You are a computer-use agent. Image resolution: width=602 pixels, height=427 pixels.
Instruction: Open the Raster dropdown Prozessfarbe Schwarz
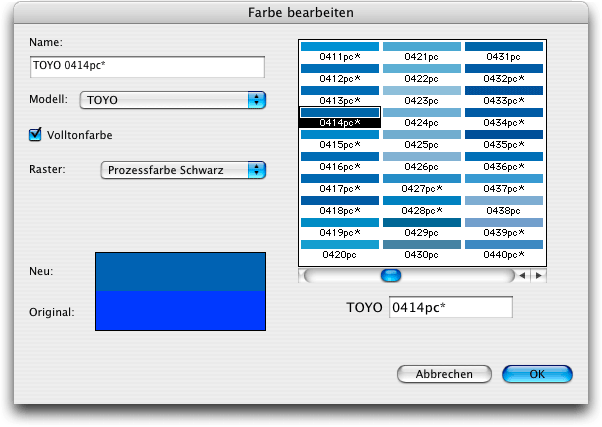point(183,170)
